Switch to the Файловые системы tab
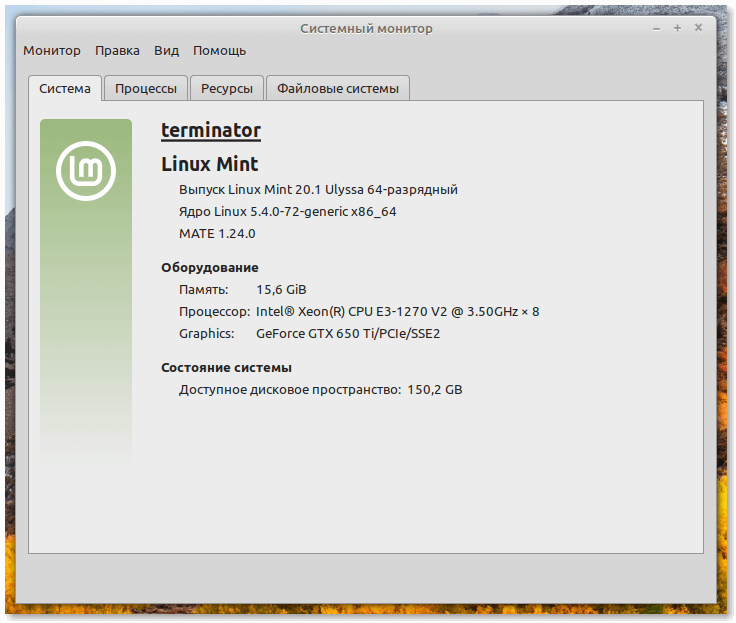The image size is (736, 623). [338, 88]
